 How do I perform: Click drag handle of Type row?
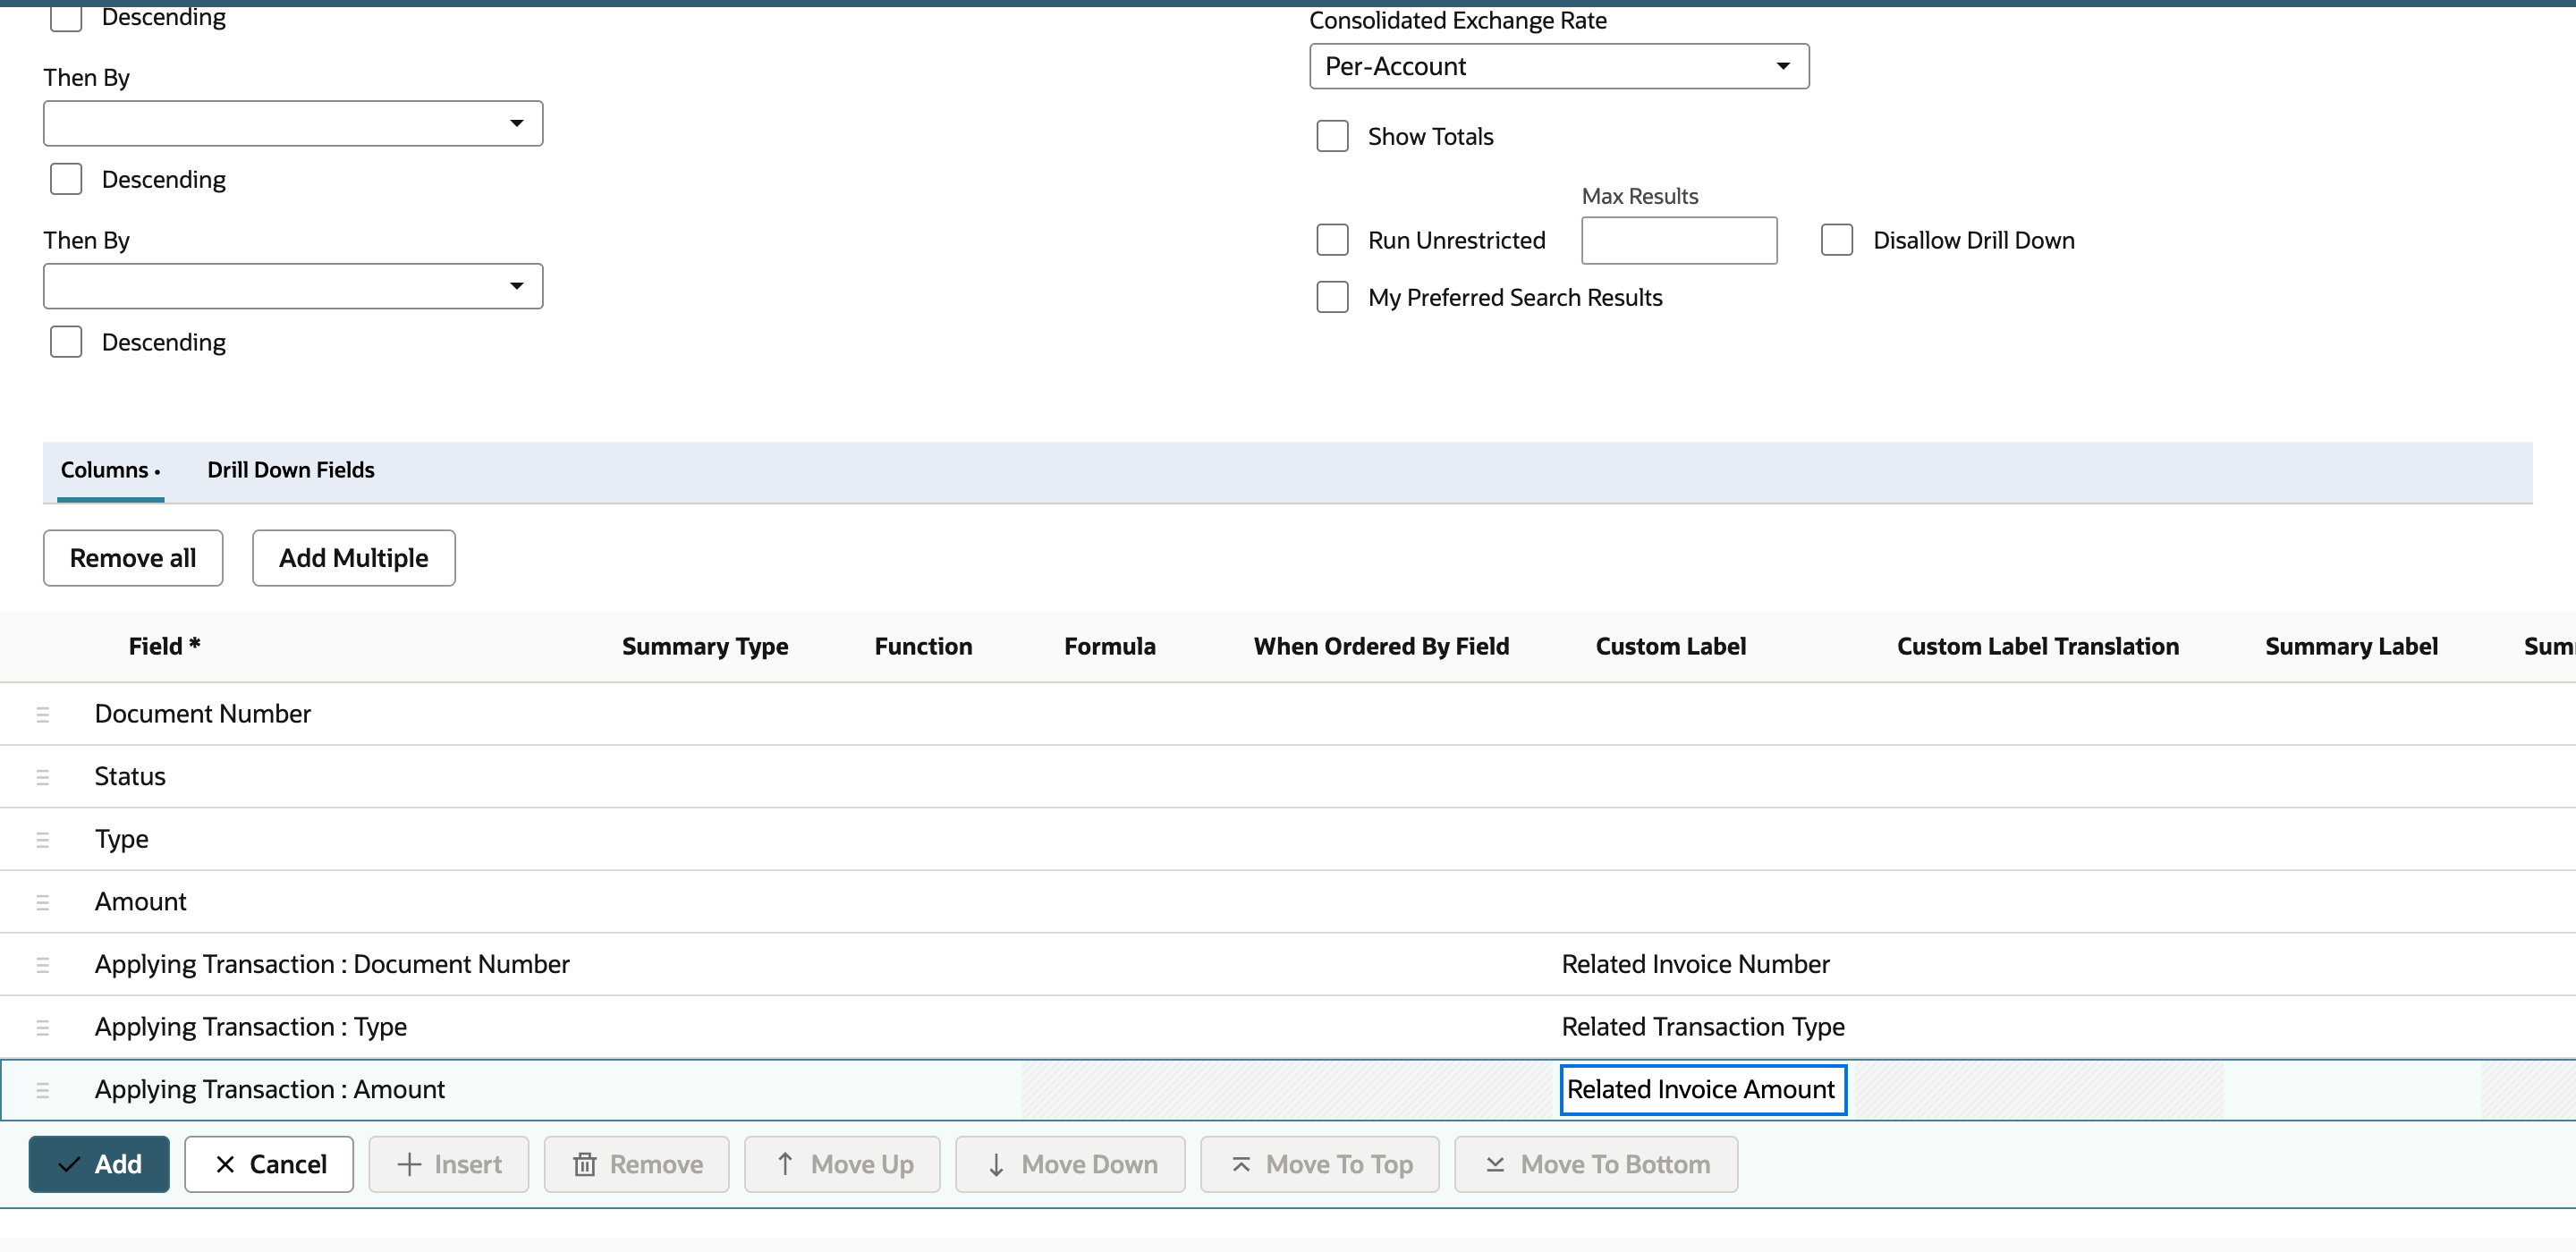[x=42, y=840]
